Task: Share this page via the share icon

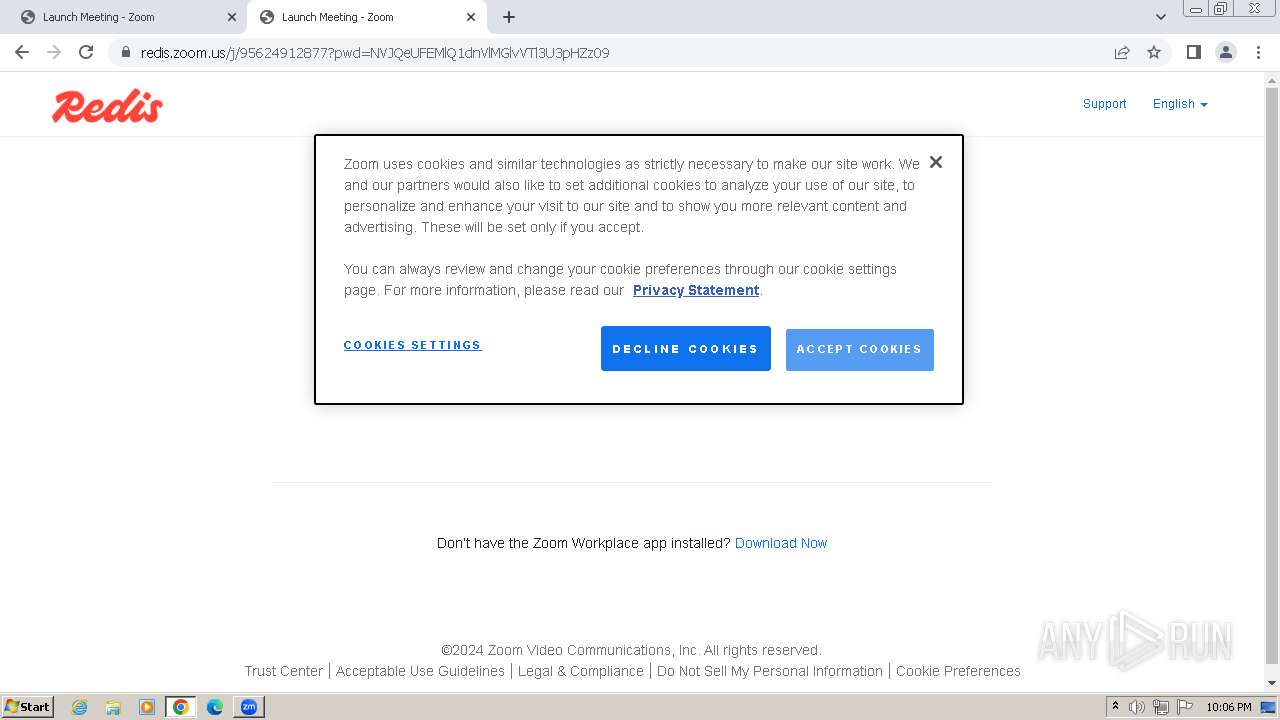Action: 1122,52
